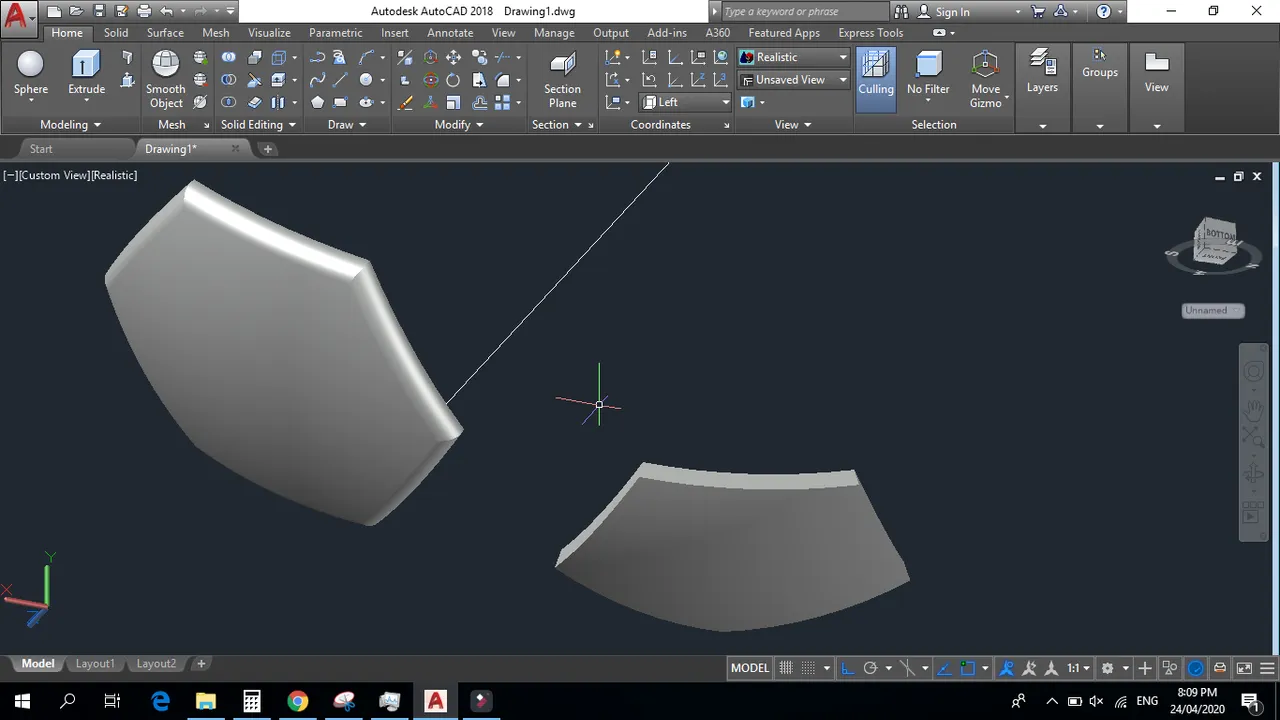1280x720 pixels.
Task: Toggle grid display in status bar
Action: [x=786, y=668]
